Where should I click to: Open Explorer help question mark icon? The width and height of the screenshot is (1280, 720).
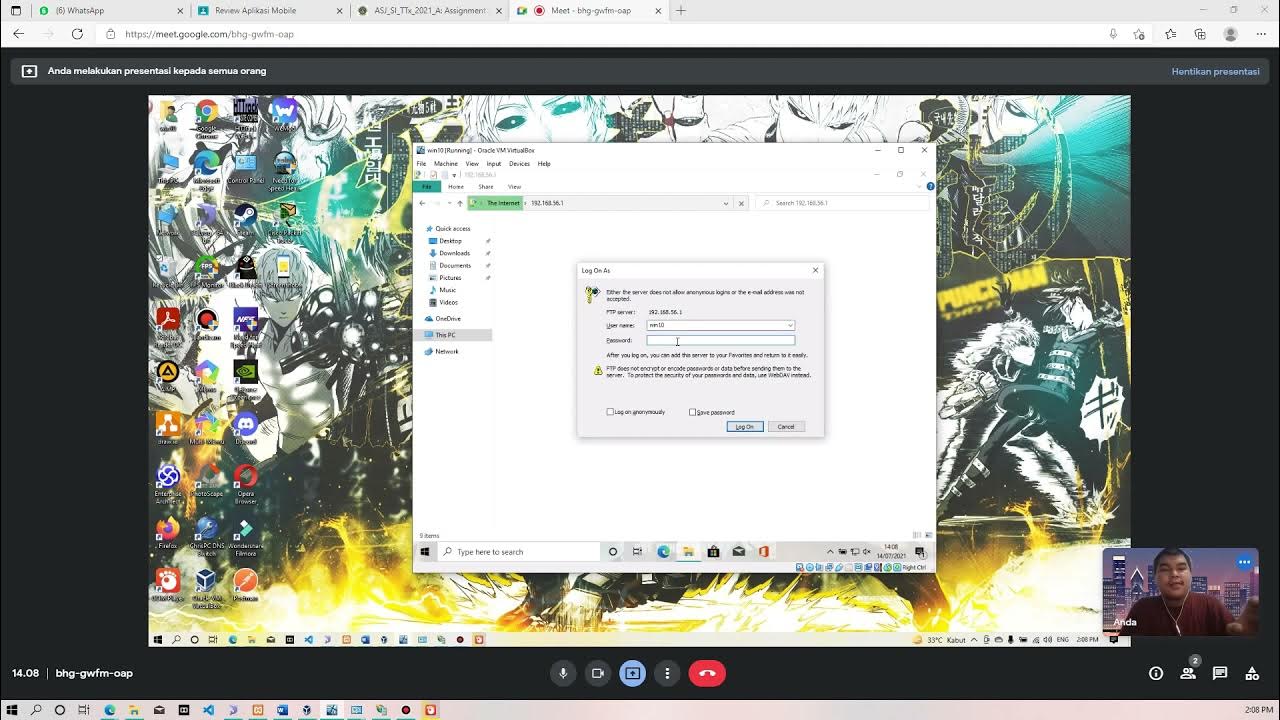(x=930, y=186)
